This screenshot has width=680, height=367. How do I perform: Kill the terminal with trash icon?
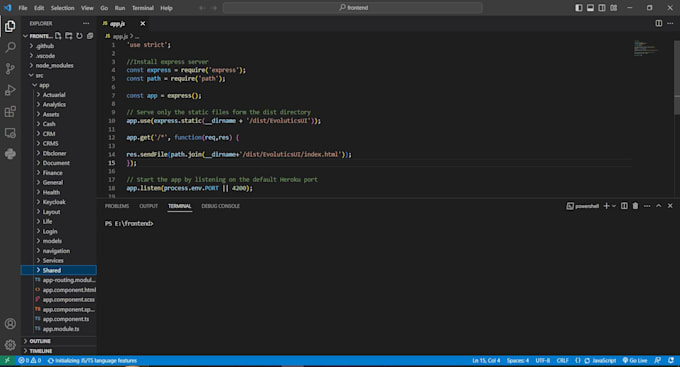pyautogui.click(x=635, y=206)
